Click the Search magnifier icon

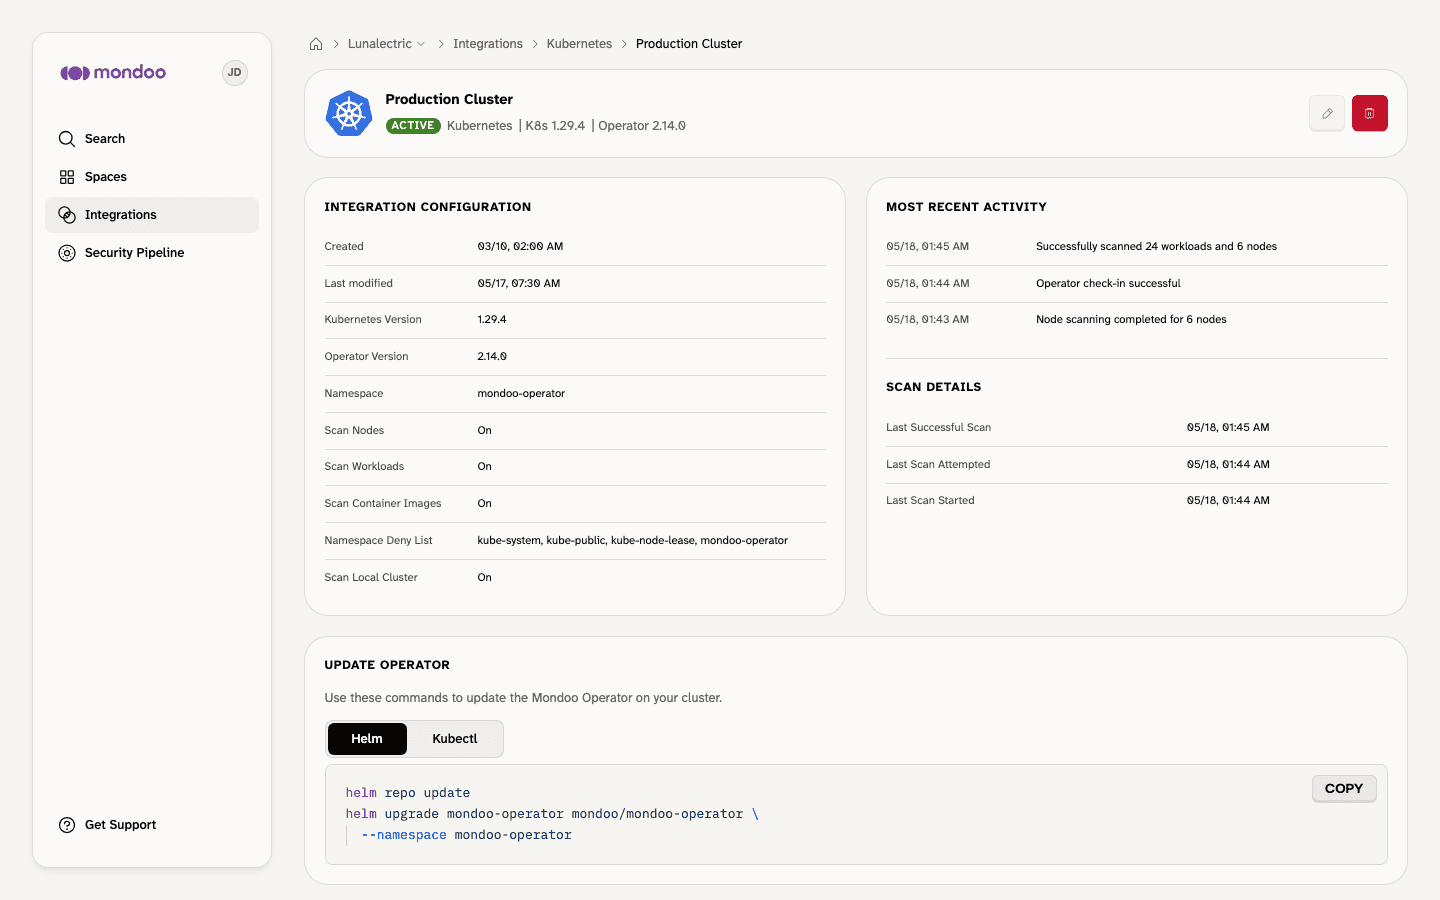pyautogui.click(x=67, y=139)
